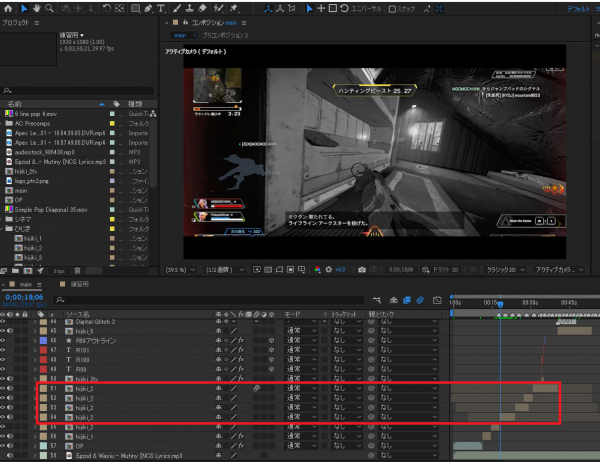Open the Graph Editor icon in timeline

(437, 300)
